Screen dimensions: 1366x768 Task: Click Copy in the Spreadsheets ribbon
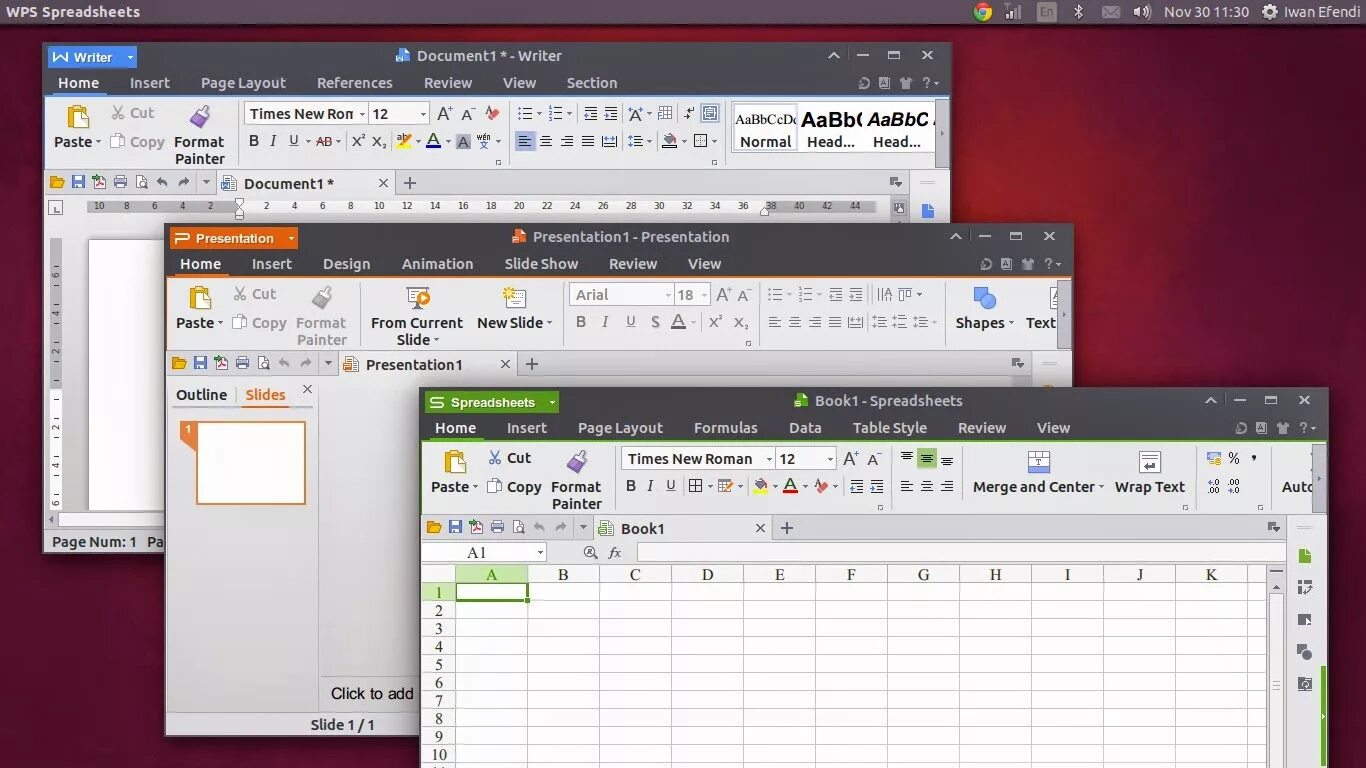[x=514, y=487]
